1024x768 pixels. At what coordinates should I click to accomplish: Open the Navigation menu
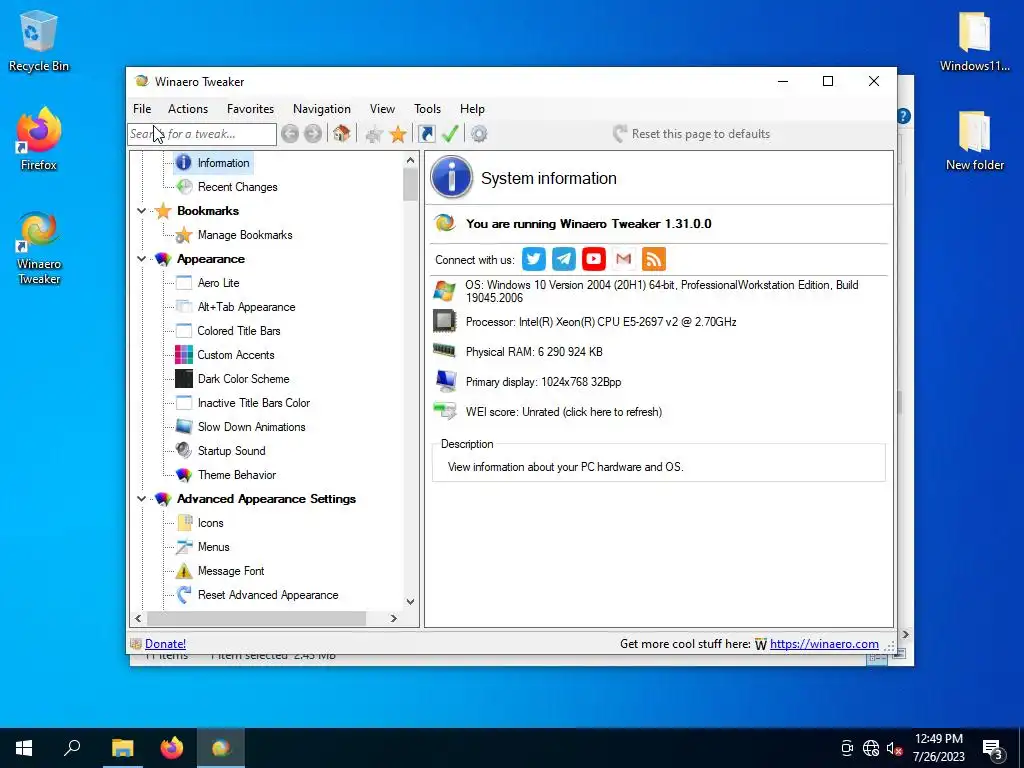321,109
